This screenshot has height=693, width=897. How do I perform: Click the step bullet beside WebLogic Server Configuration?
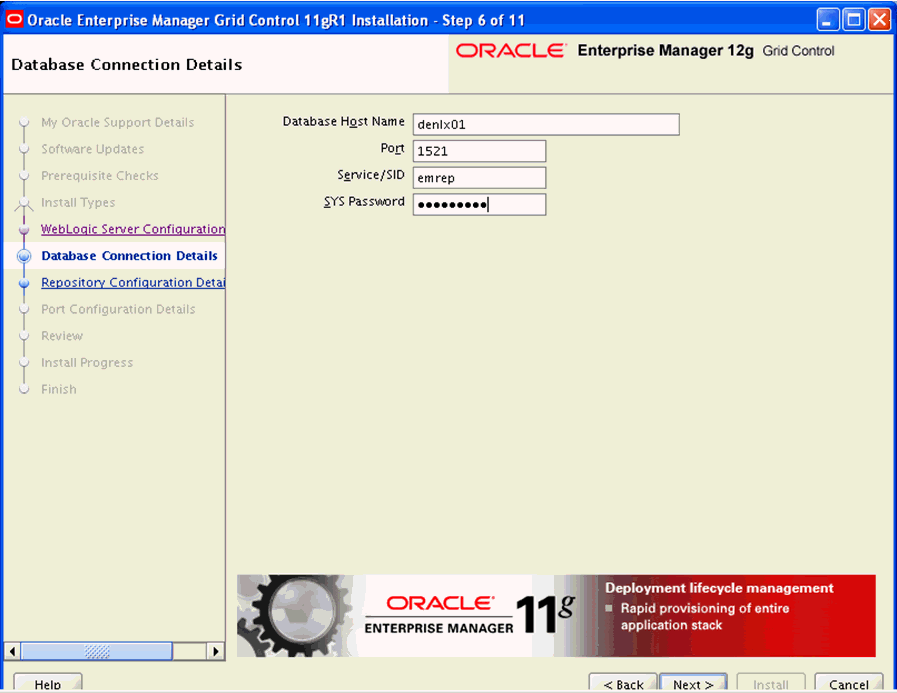pos(24,229)
